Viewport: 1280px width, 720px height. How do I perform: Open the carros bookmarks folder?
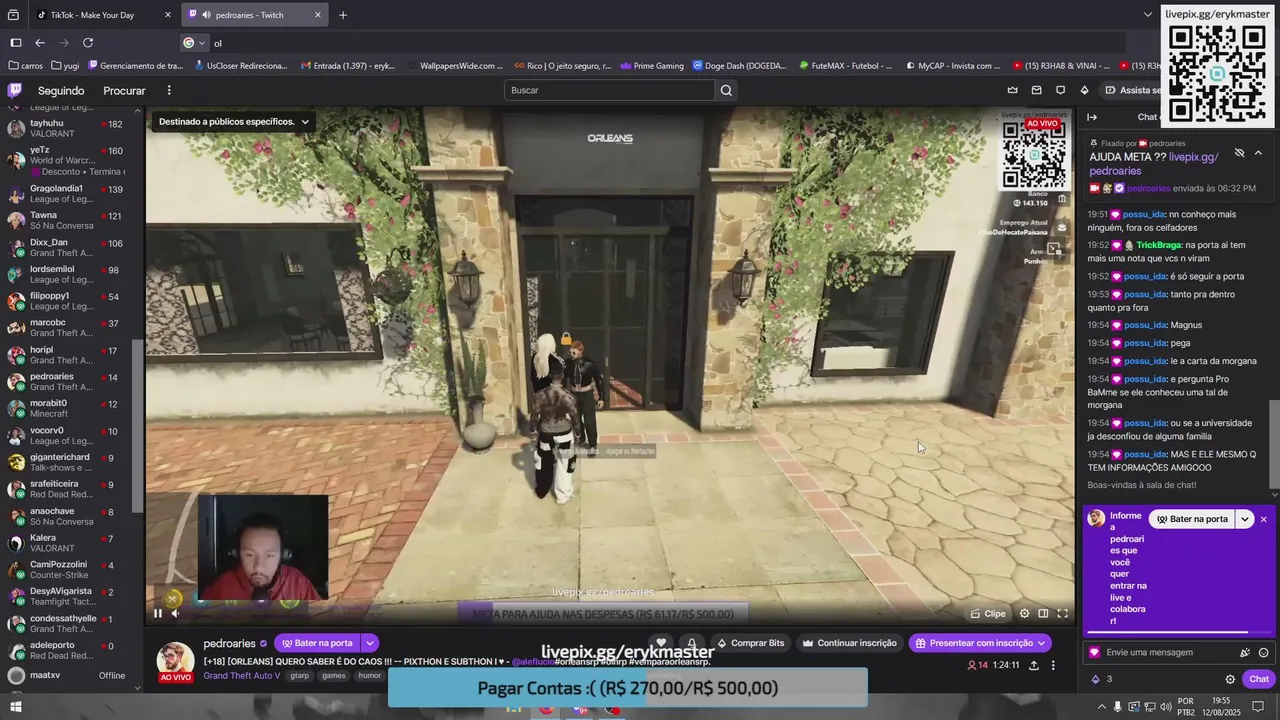[x=25, y=66]
